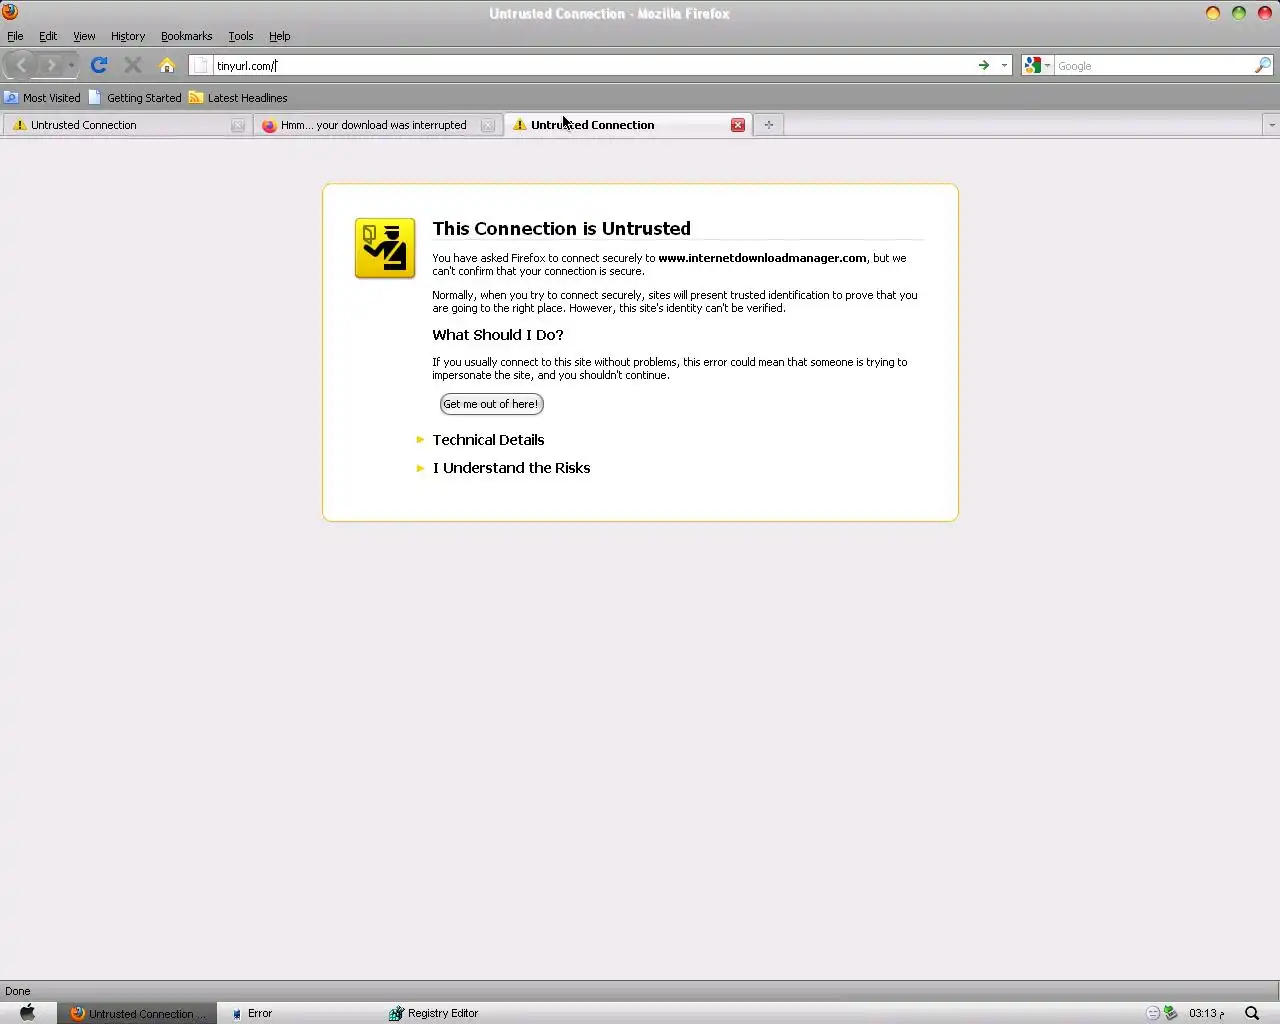This screenshot has height=1024, width=1280.
Task: Click the magnifier search icon in search box
Action: click(1263, 65)
